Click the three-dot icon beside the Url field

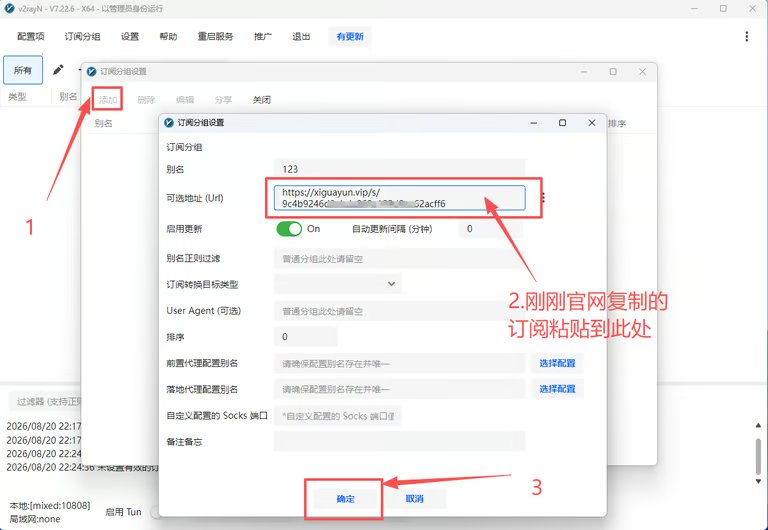point(543,197)
